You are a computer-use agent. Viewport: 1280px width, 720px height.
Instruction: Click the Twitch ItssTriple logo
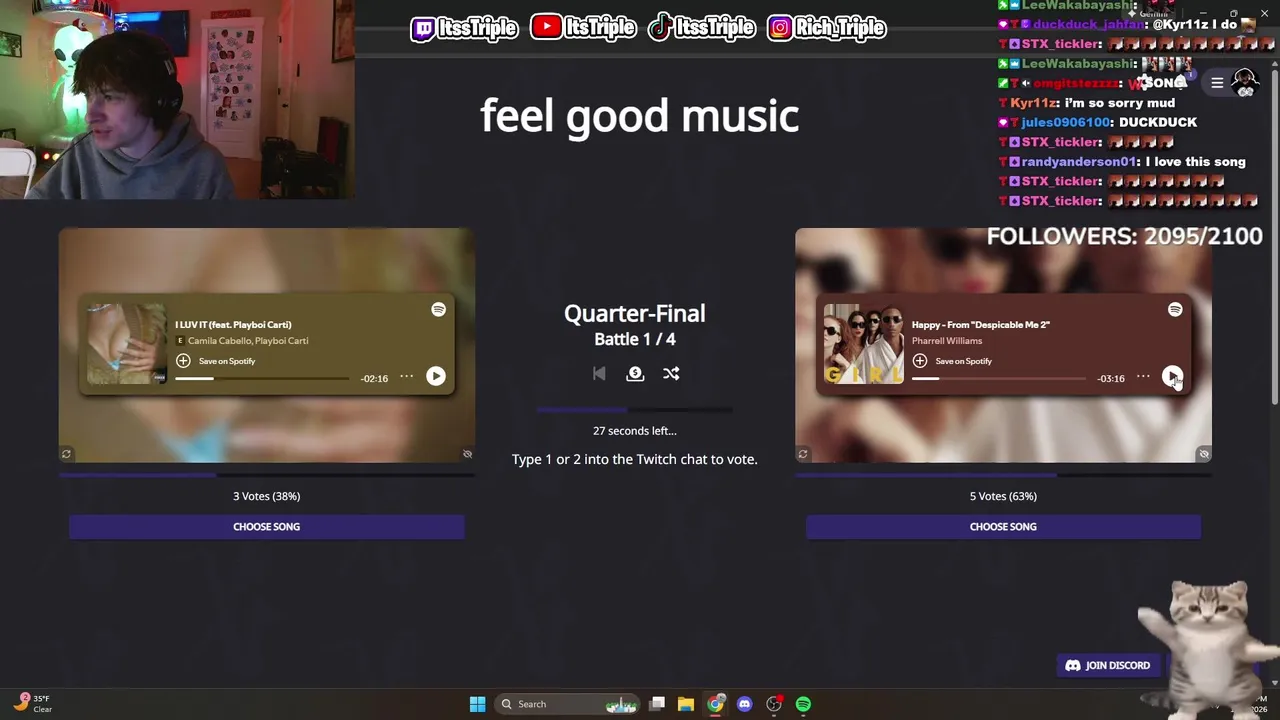[x=464, y=28]
